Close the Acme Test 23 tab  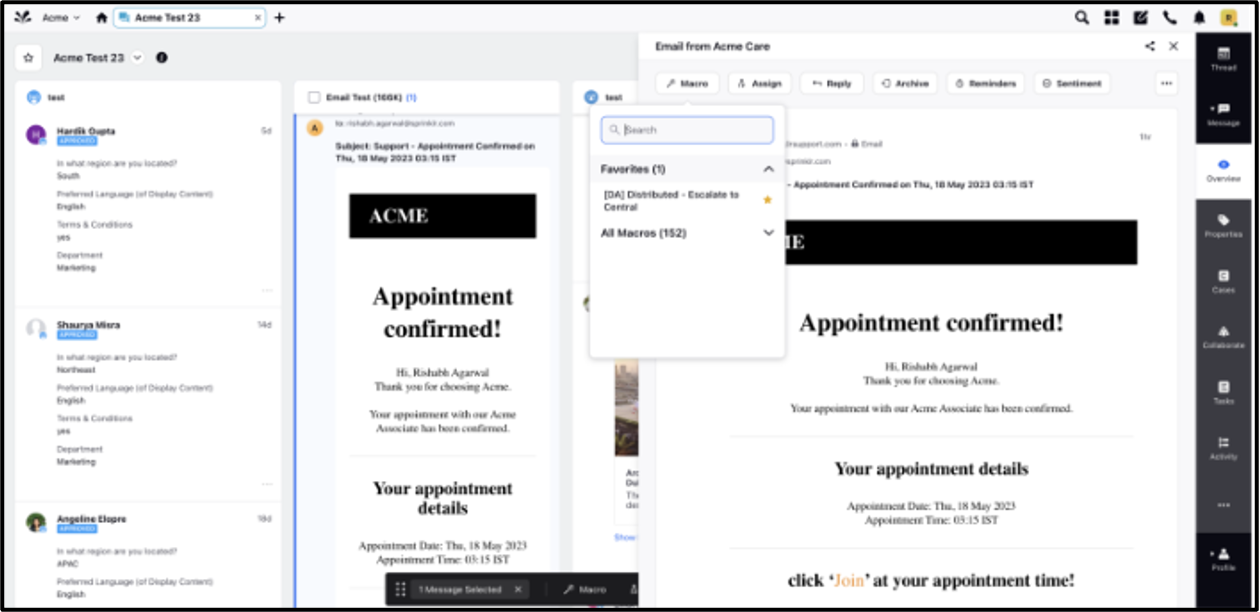[258, 18]
